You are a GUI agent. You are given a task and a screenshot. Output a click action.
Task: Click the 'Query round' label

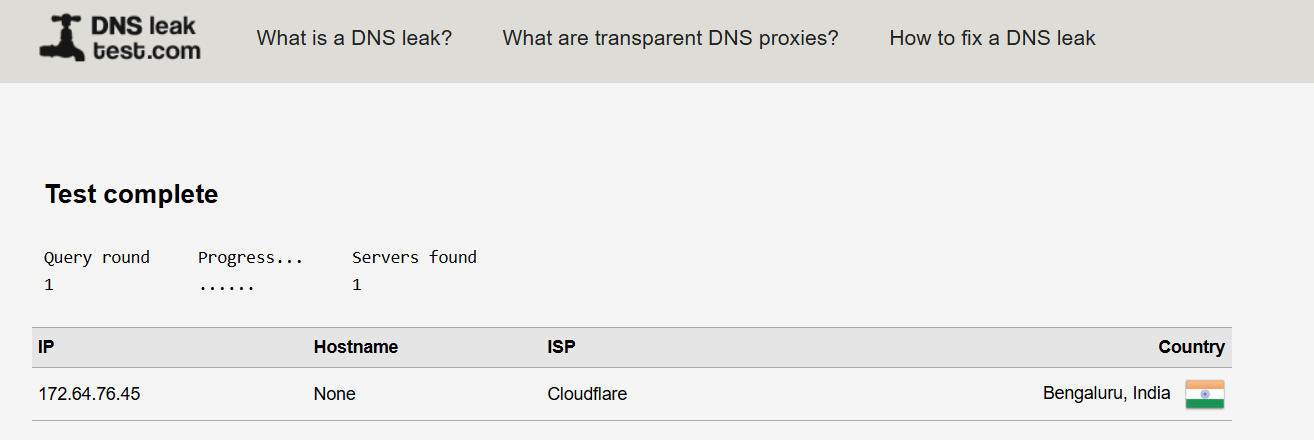point(97,257)
